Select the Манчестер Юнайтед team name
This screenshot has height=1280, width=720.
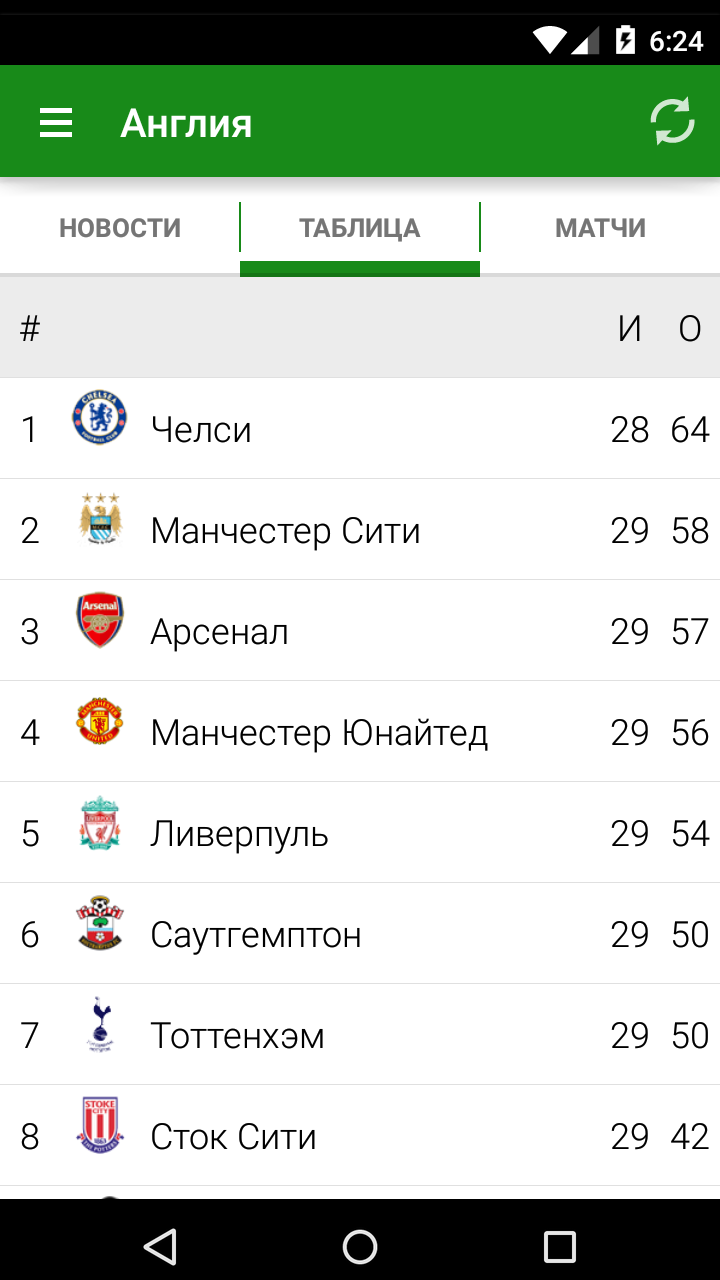319,733
